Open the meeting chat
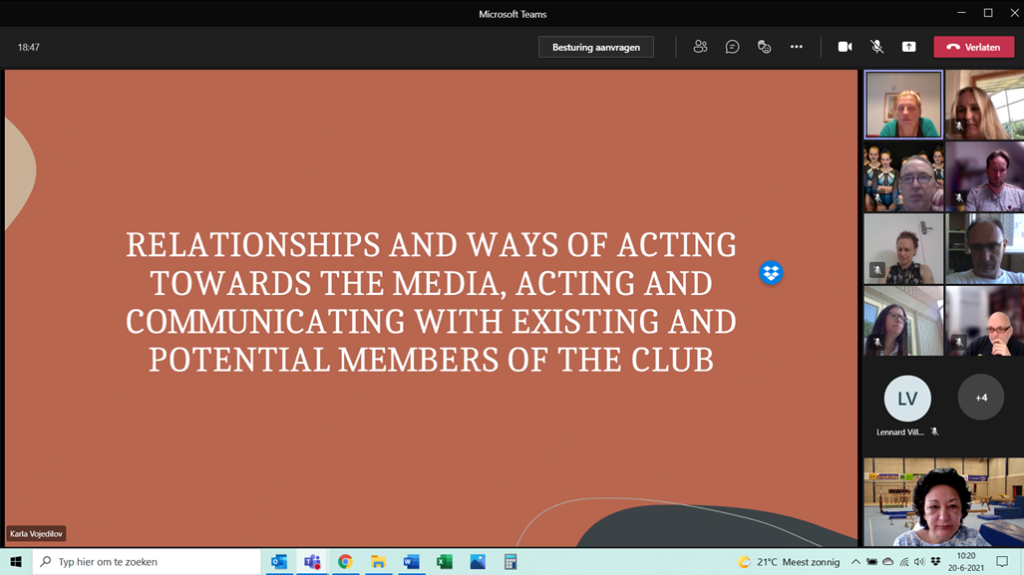Viewport: 1024px width, 575px height. point(732,47)
